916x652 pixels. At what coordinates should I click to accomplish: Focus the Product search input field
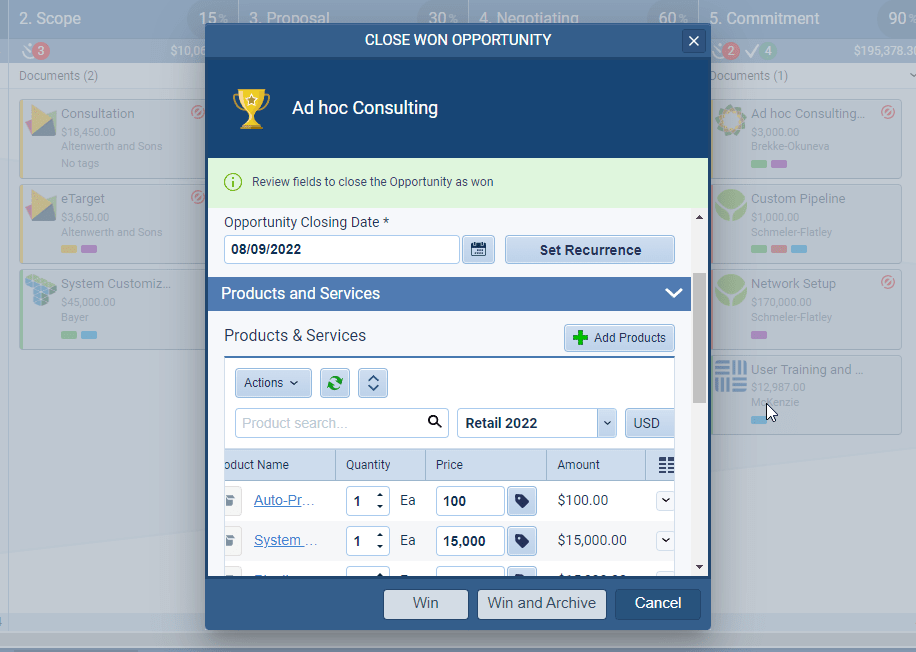point(330,423)
